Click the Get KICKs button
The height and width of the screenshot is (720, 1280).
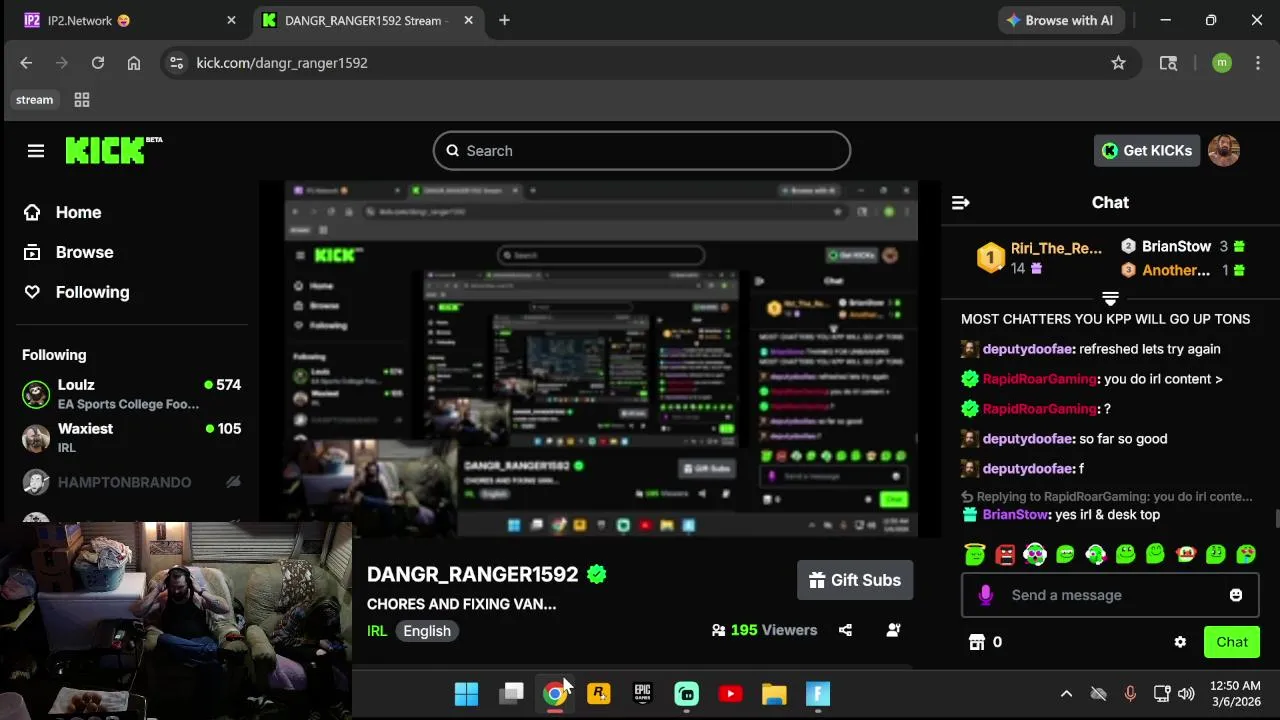click(1146, 151)
